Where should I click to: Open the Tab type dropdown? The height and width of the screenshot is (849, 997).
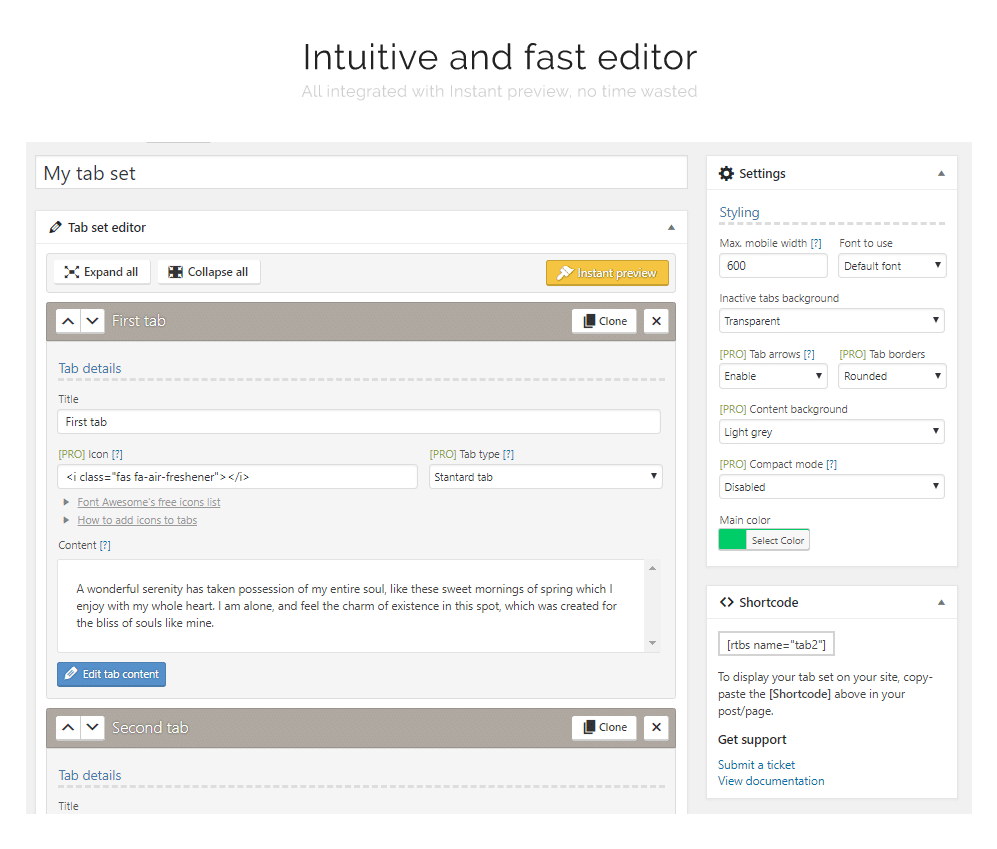546,477
